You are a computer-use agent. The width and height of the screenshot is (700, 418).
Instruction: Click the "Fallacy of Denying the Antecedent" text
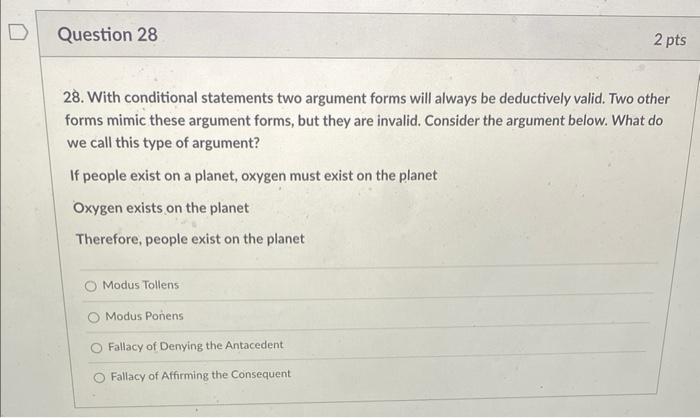click(x=196, y=346)
